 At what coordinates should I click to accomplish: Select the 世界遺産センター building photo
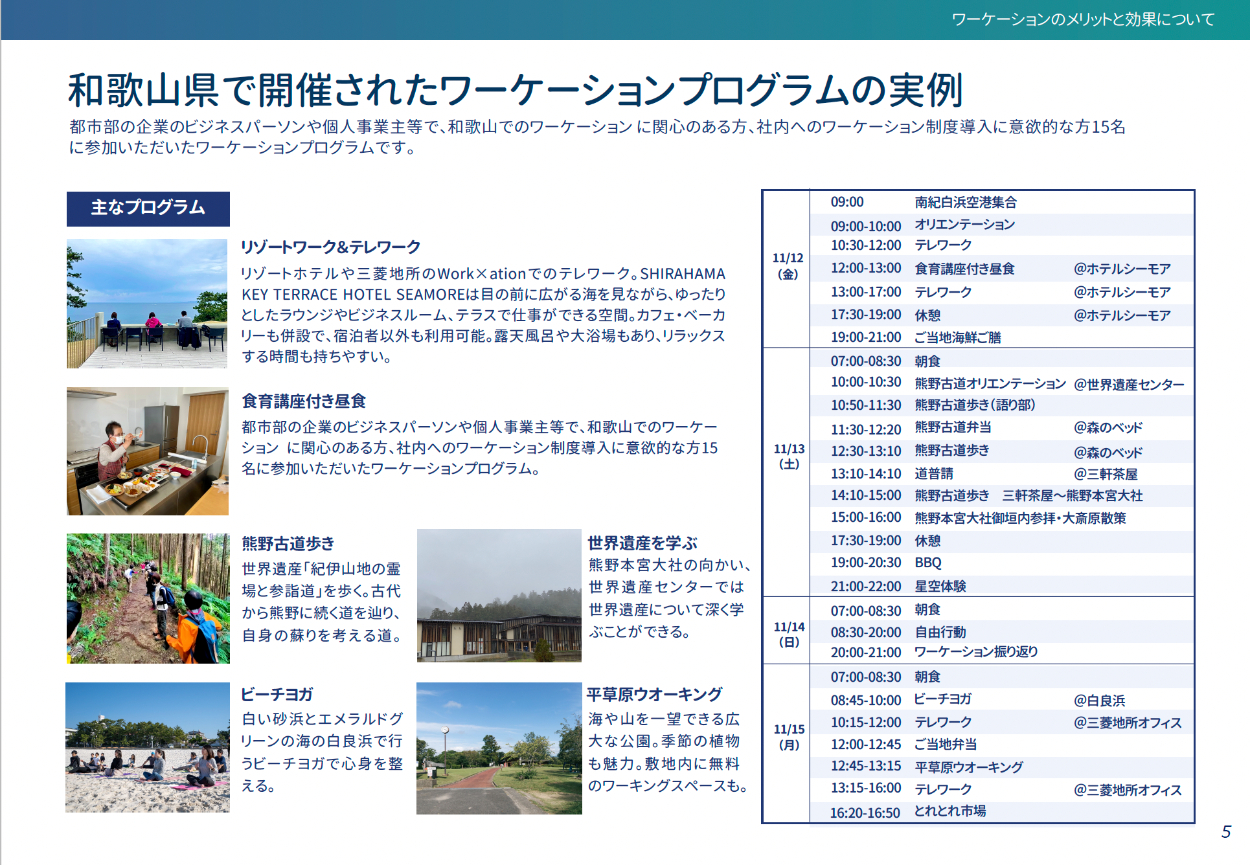coord(498,596)
